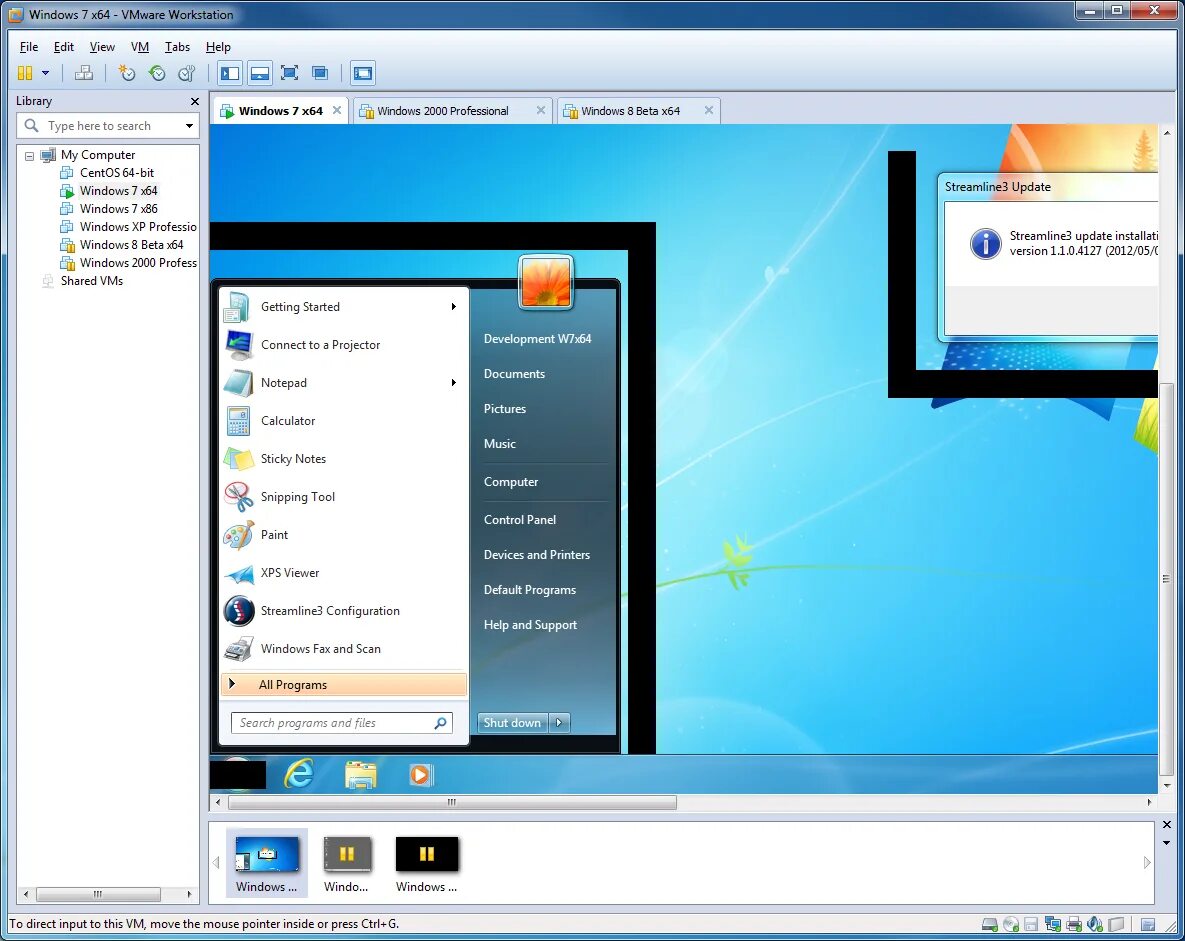
Task: Open Internet Explorer from the guest taskbar
Action: pos(299,775)
